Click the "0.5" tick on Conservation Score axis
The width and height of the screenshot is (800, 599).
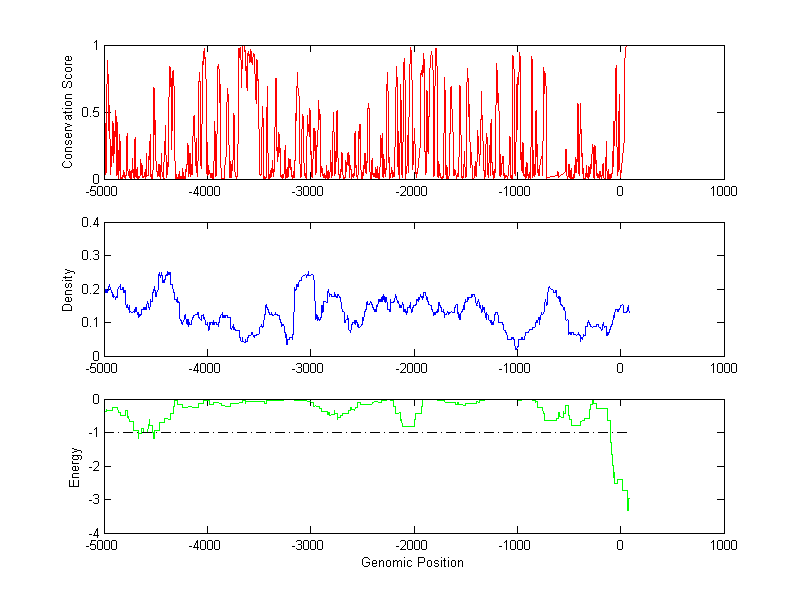coord(88,112)
